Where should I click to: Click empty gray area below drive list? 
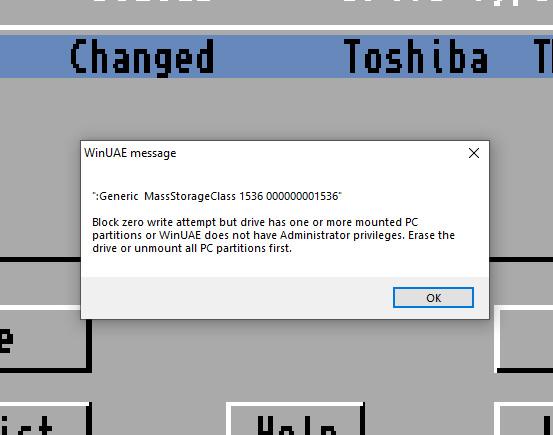[x=276, y=106]
